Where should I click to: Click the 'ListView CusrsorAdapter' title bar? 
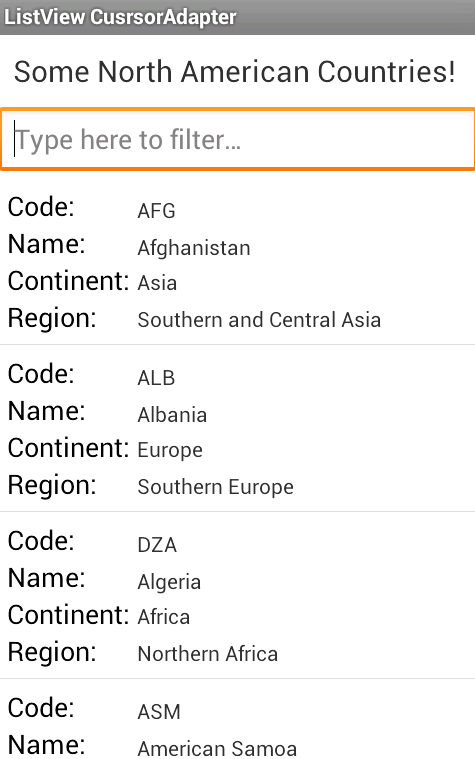237,17
